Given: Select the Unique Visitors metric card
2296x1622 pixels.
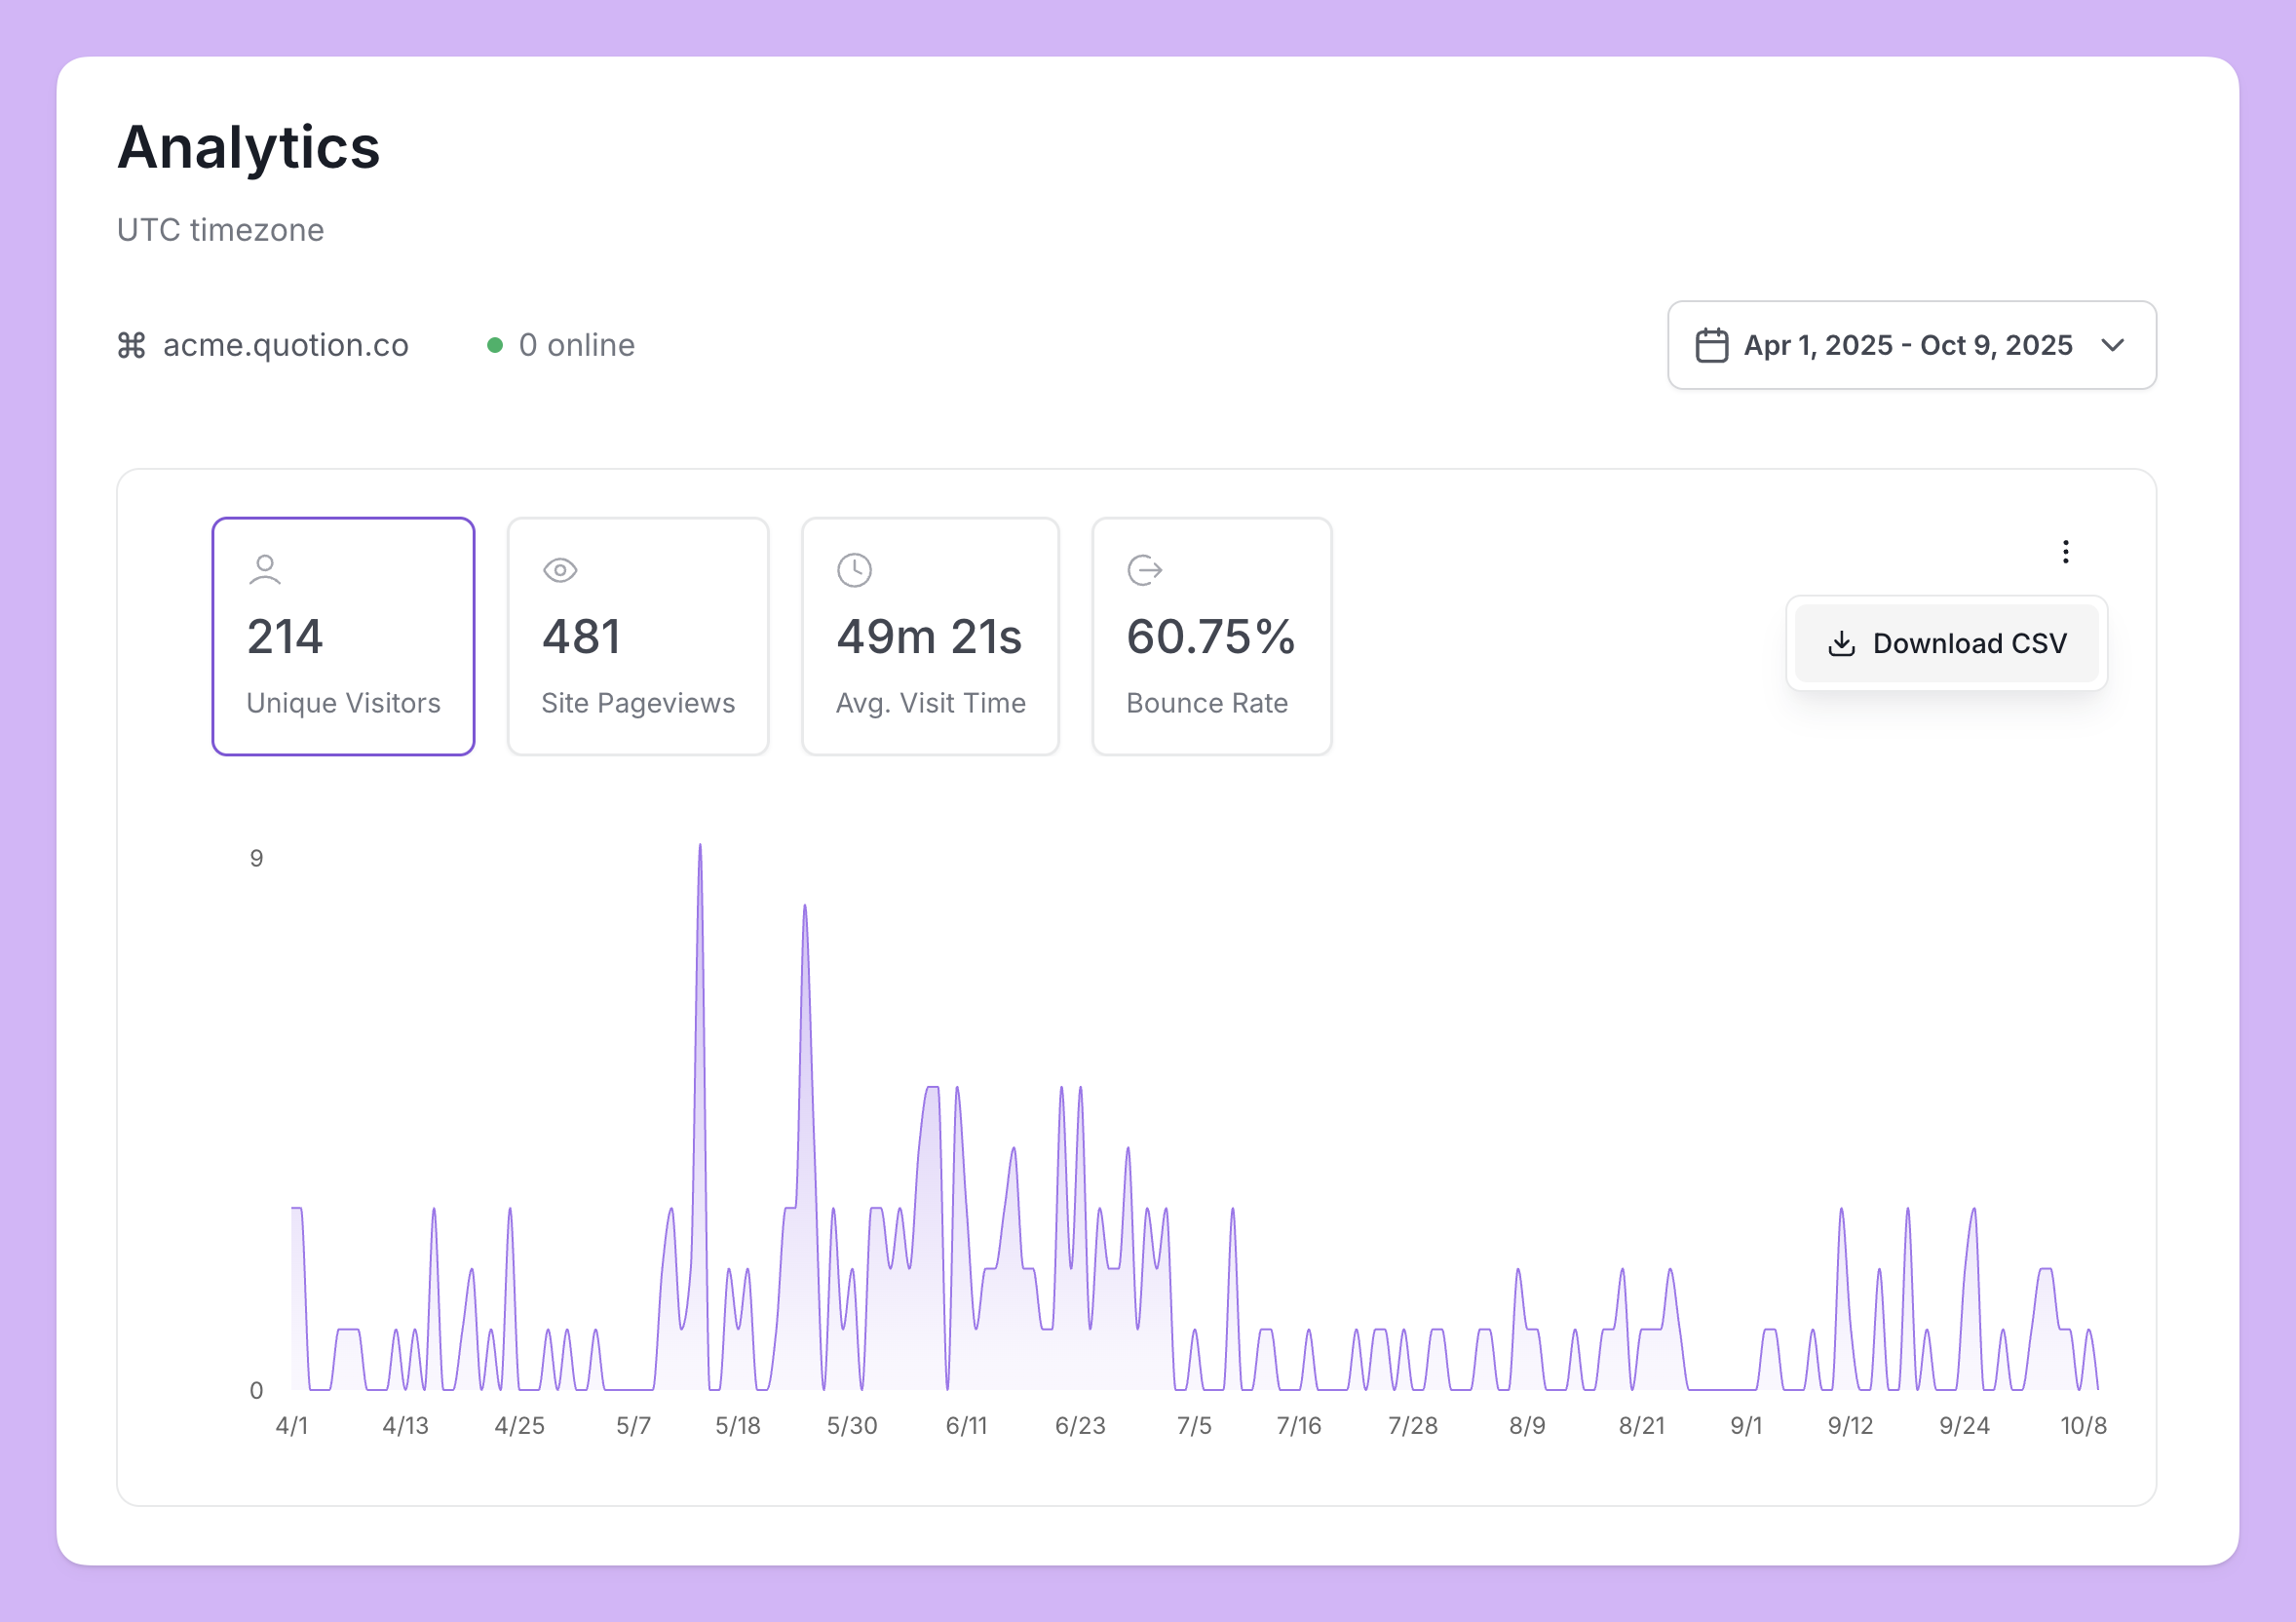Looking at the screenshot, I should point(343,636).
